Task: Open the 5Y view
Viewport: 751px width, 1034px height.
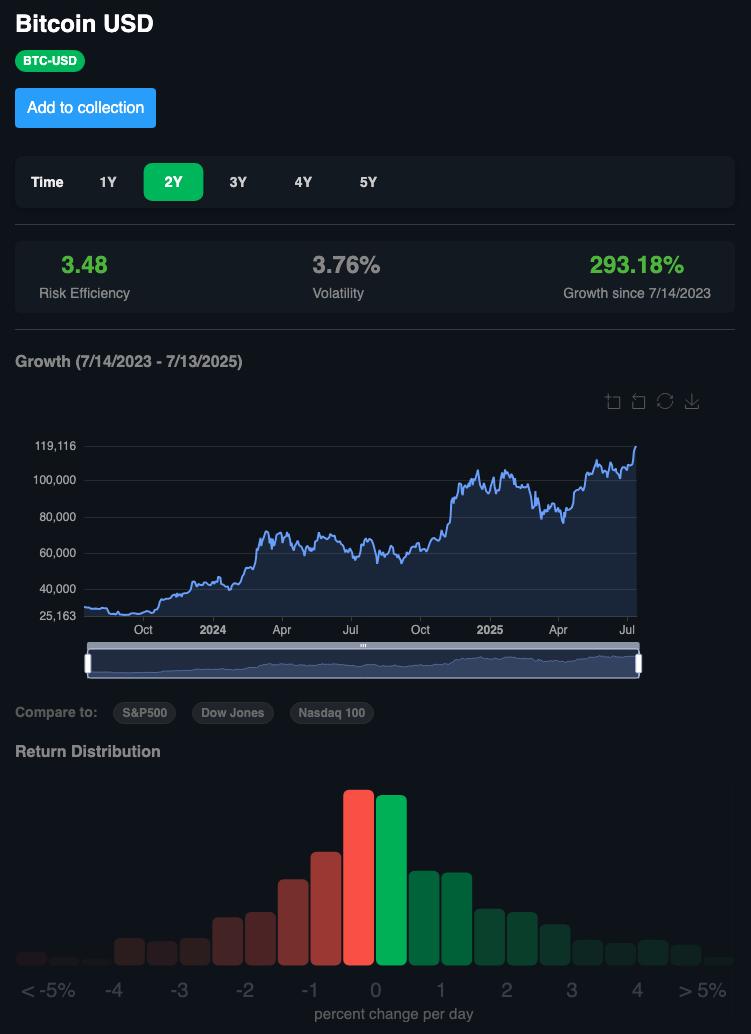Action: pyautogui.click(x=368, y=182)
